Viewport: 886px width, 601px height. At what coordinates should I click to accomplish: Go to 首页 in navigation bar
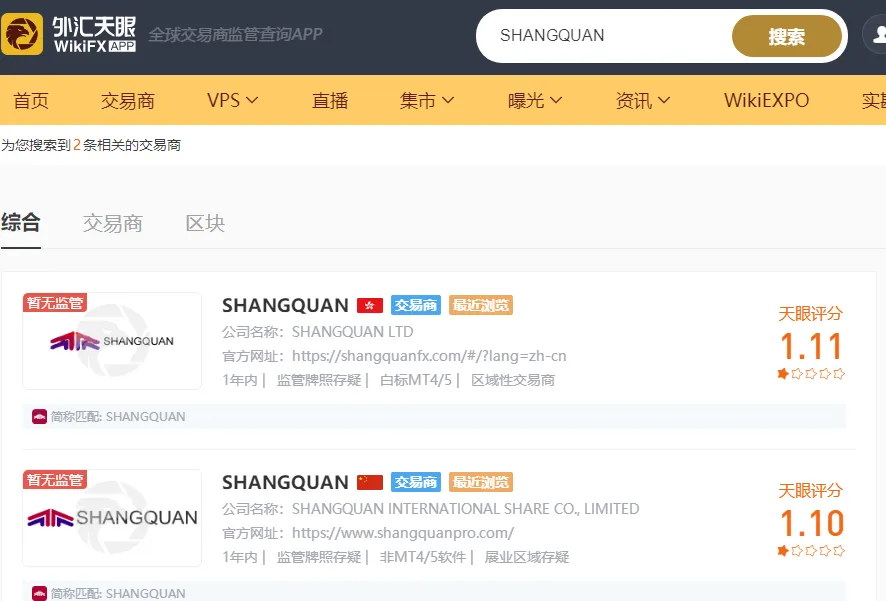31,101
